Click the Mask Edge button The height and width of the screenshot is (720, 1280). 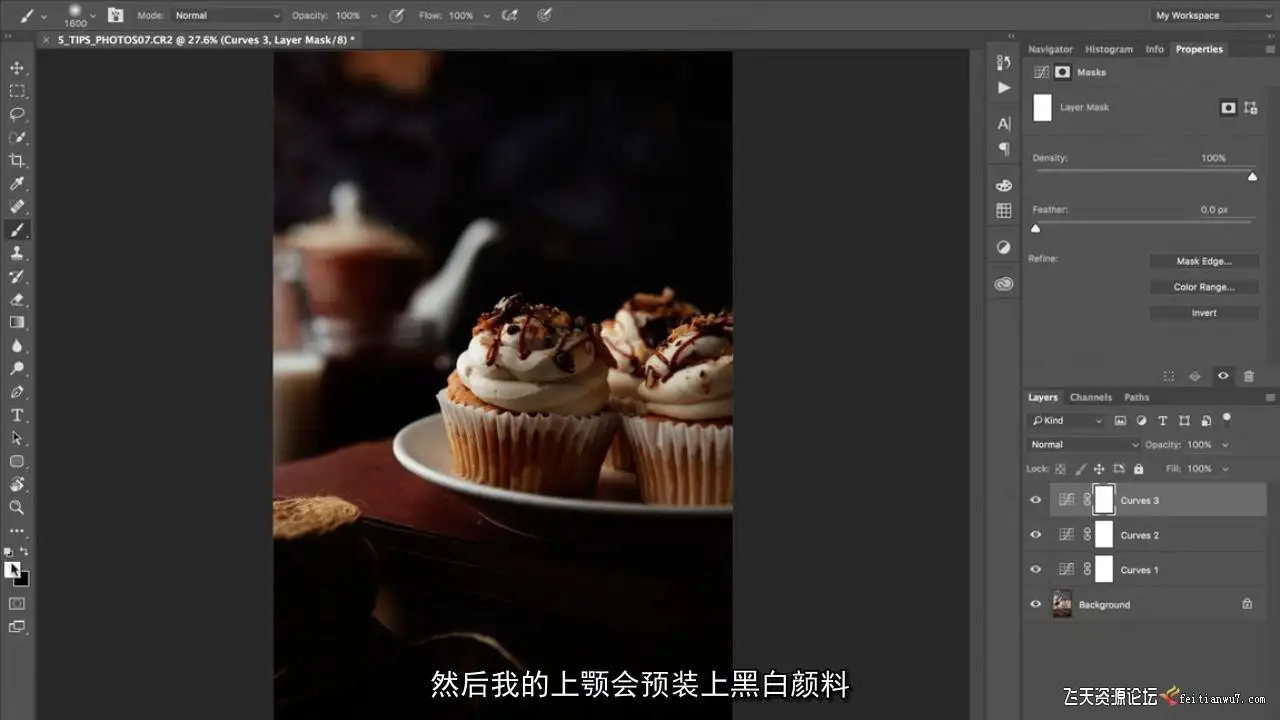tap(1204, 261)
